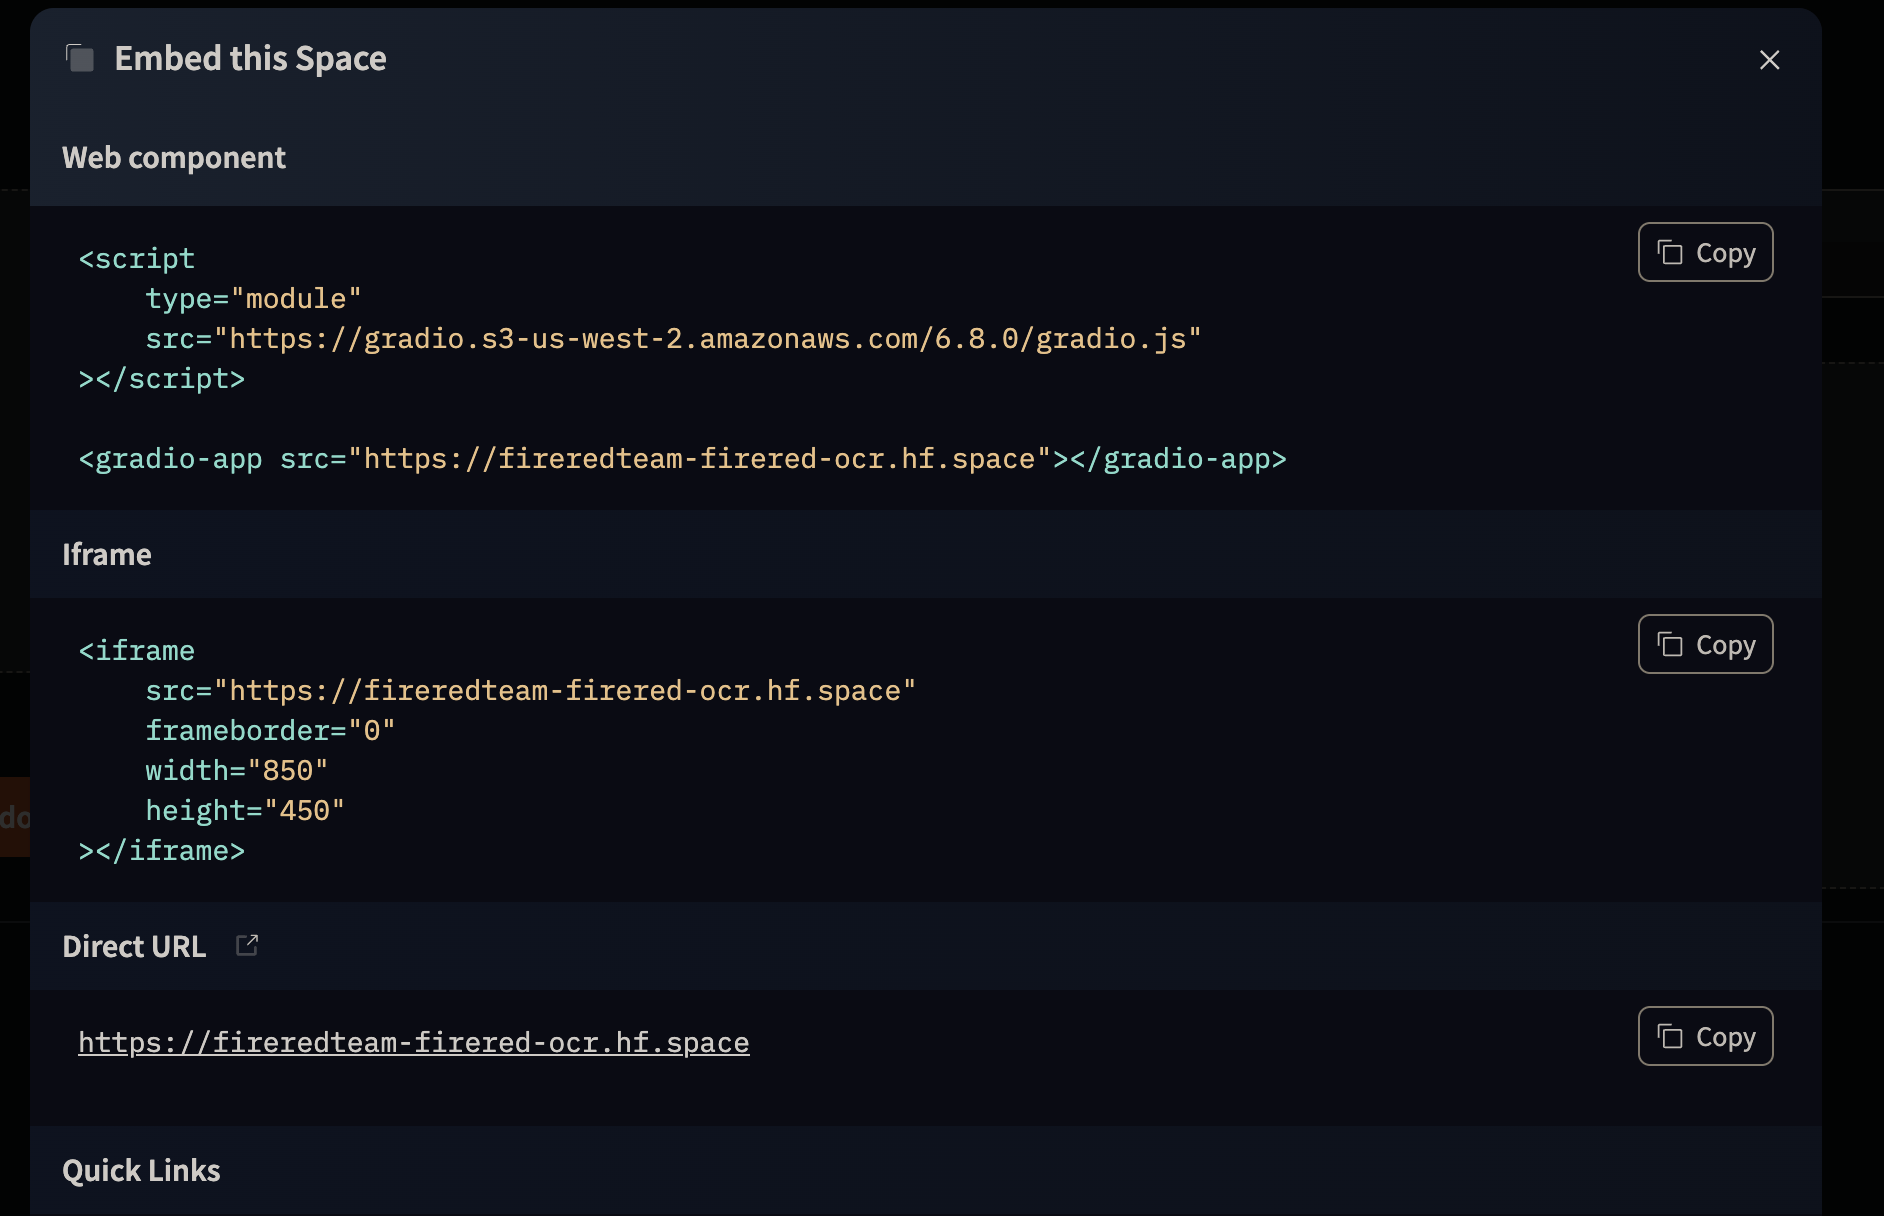The height and width of the screenshot is (1216, 1884).
Task: Click the frameborder="0" attribute line
Action: coord(270,731)
